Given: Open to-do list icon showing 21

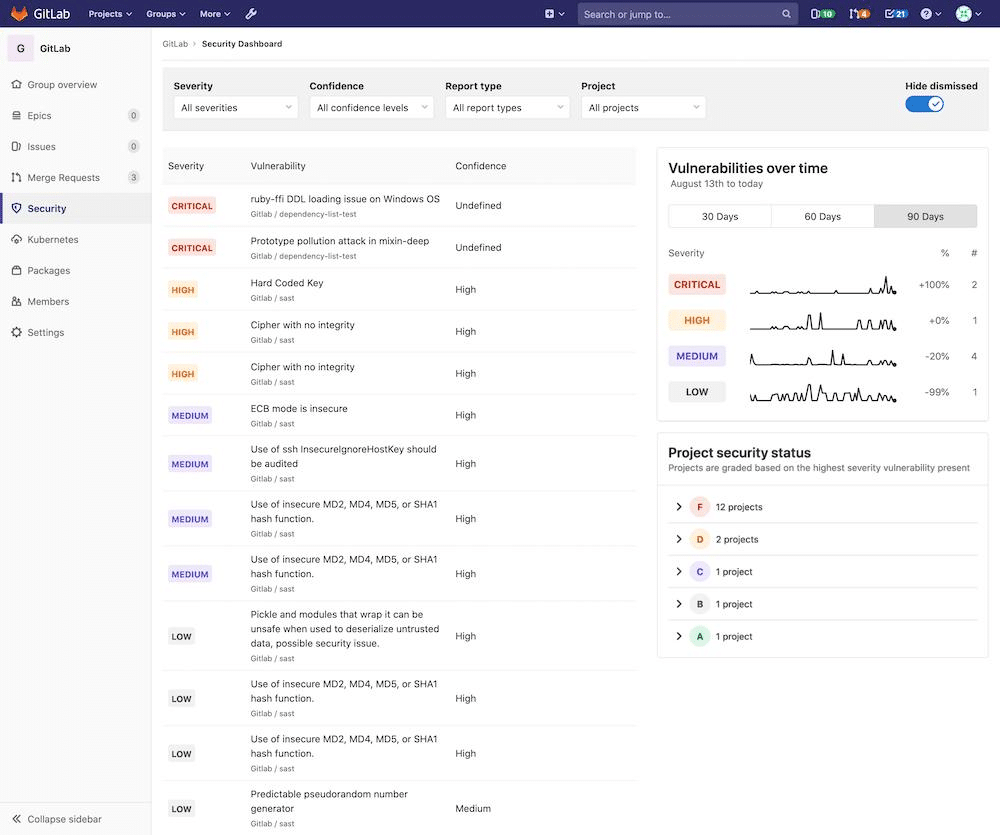Looking at the screenshot, I should point(896,14).
